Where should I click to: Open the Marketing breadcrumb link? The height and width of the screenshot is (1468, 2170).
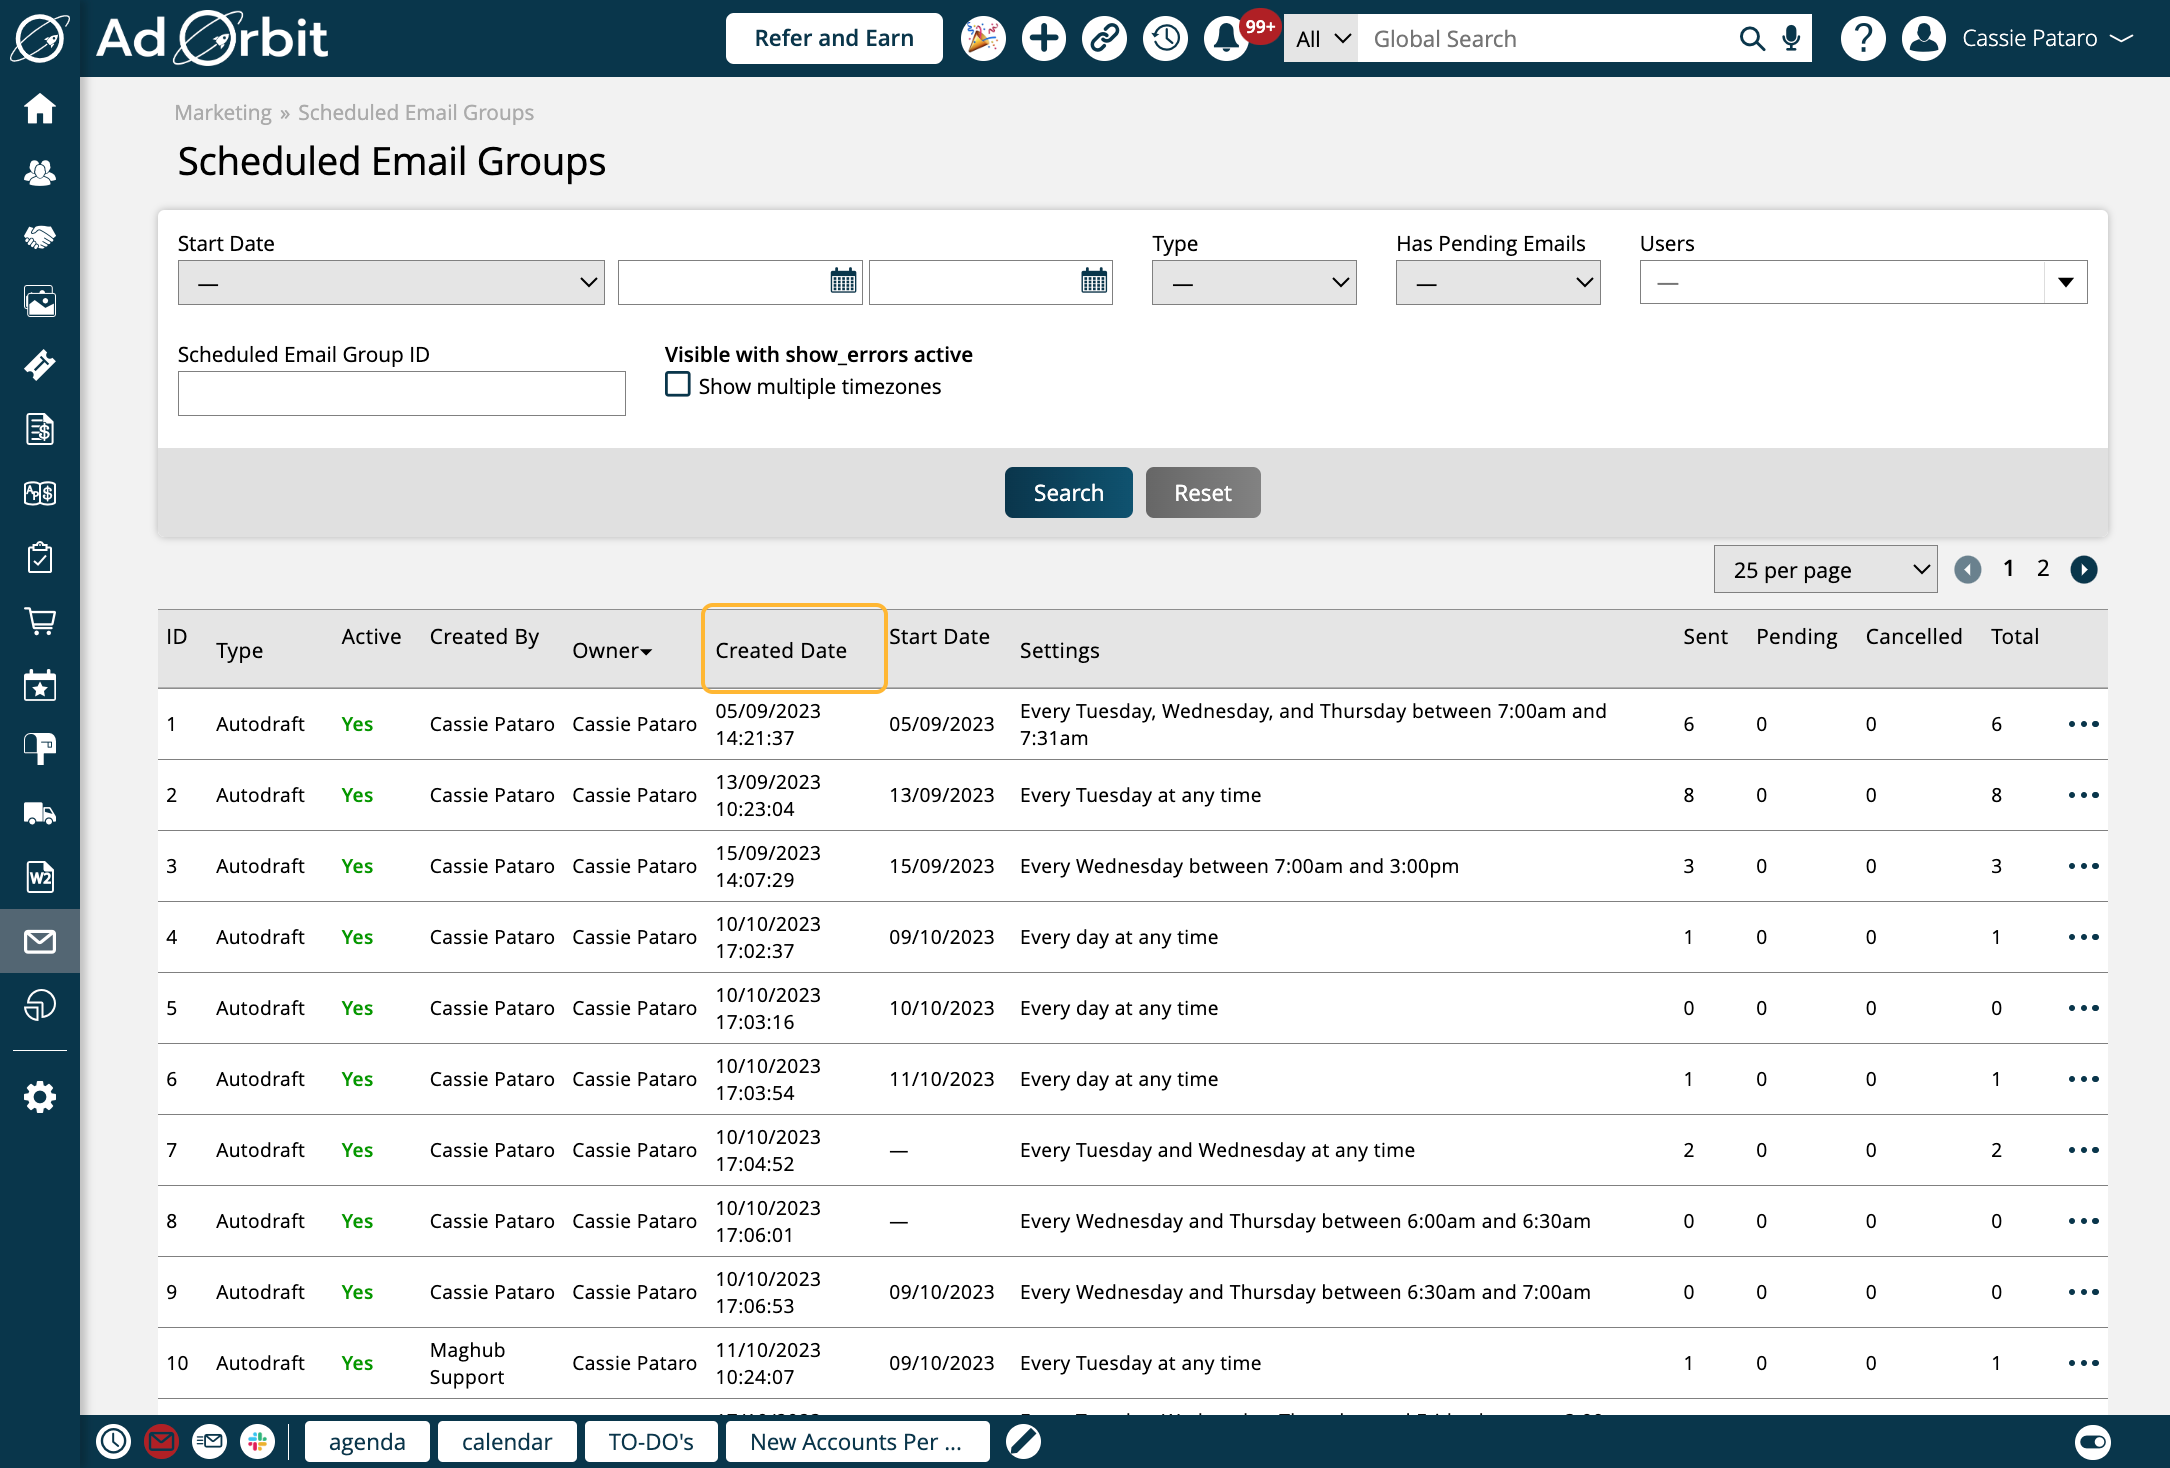point(222,112)
